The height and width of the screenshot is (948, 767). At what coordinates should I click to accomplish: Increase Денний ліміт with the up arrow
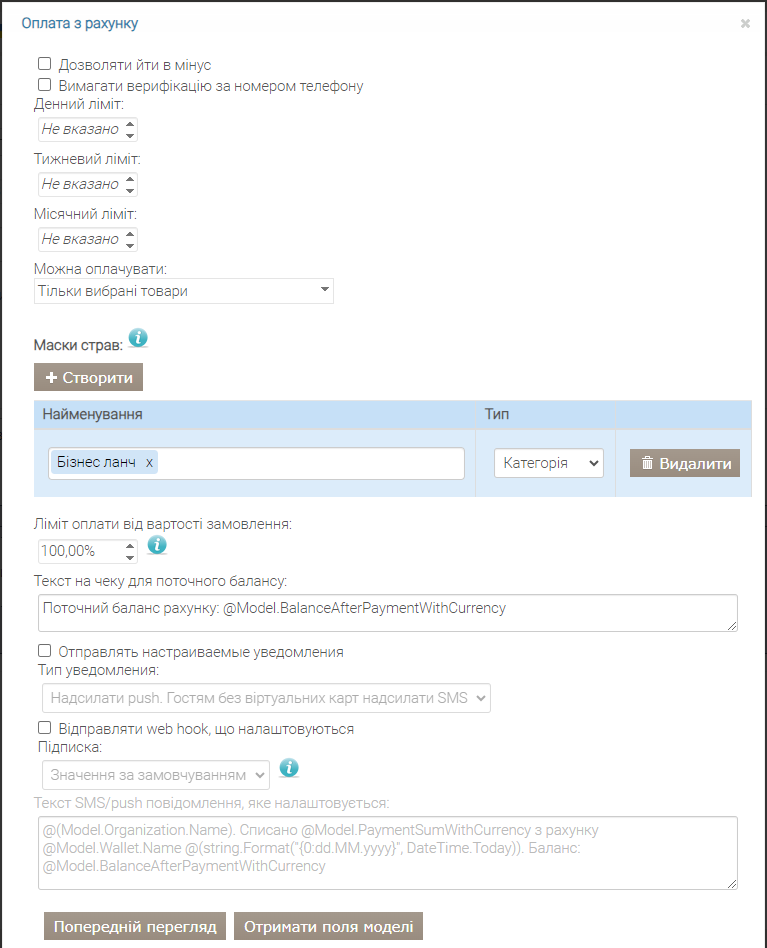tap(130, 124)
